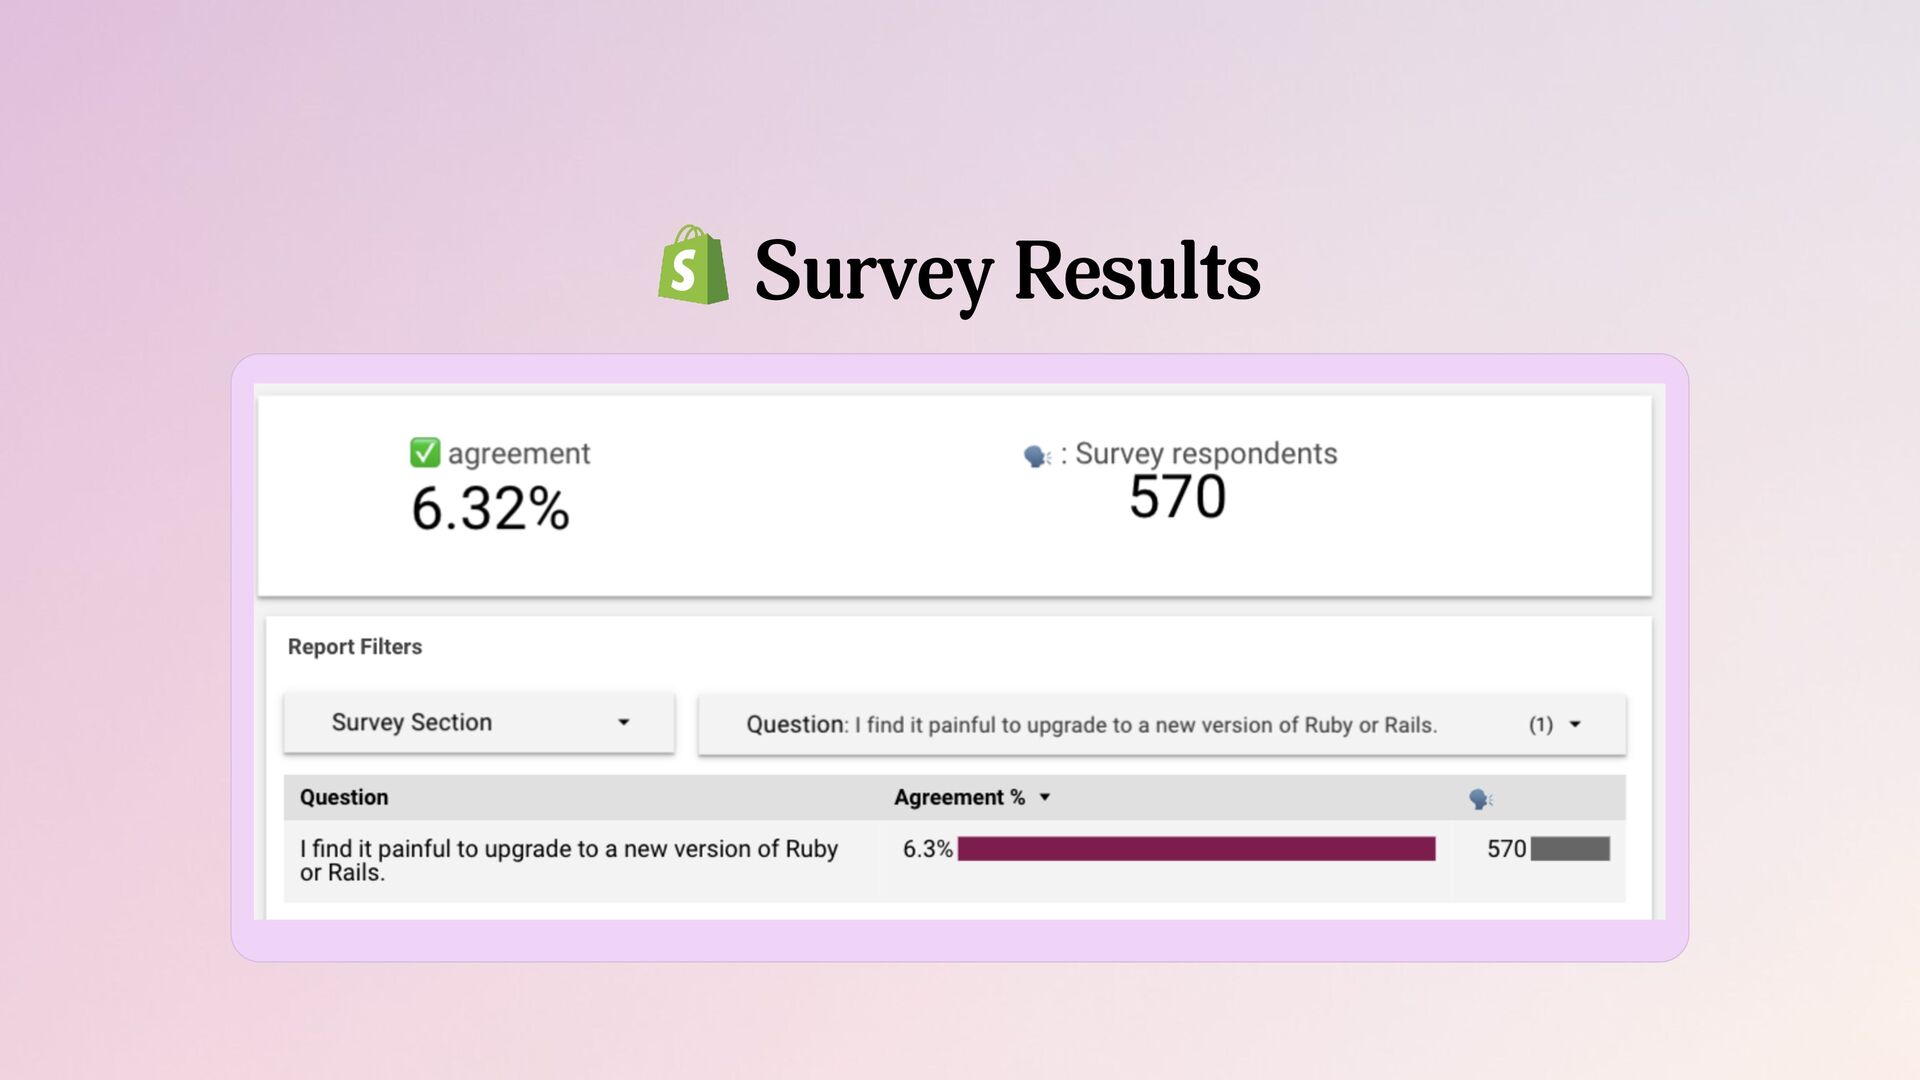Click the Question column header

coord(344,797)
